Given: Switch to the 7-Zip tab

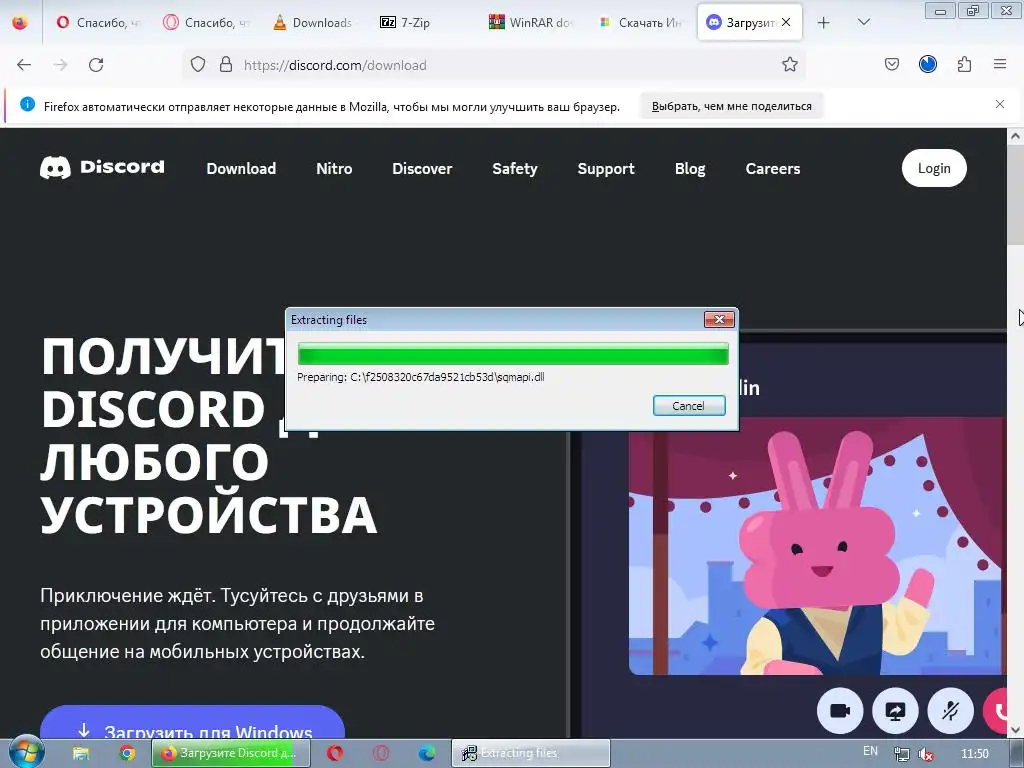Looking at the screenshot, I should click(x=423, y=23).
